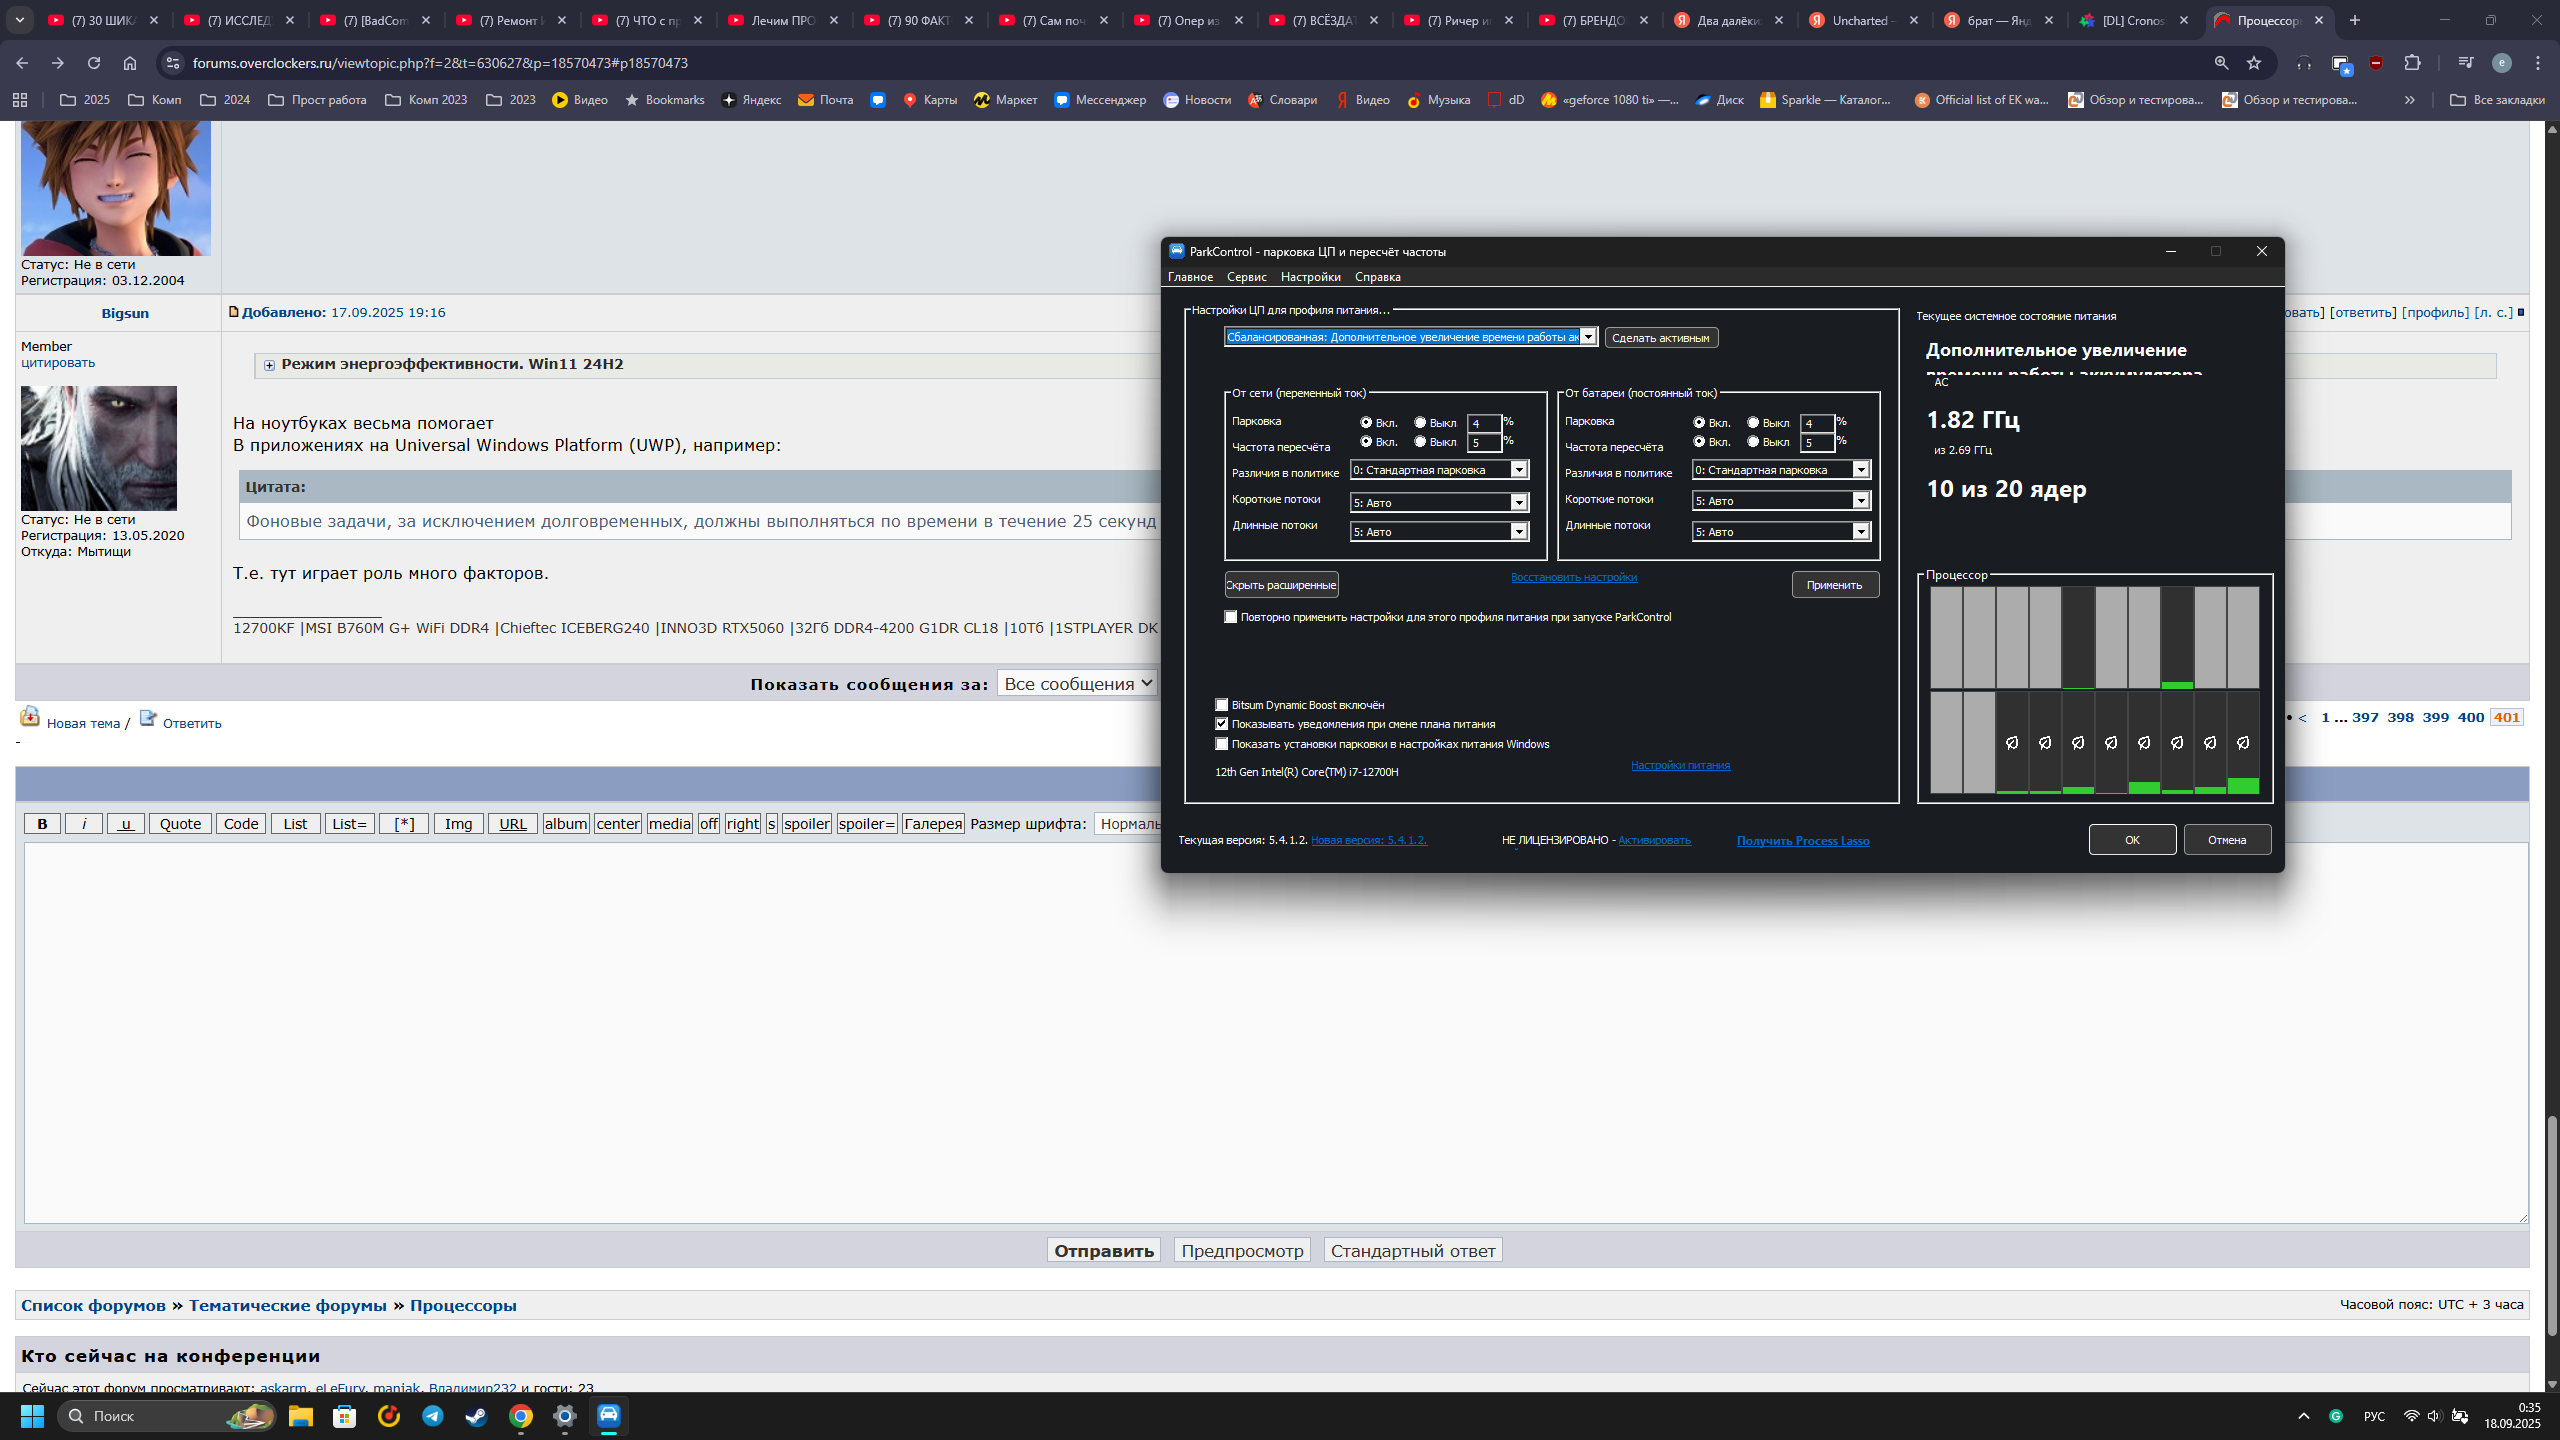The image size is (2560, 1440).
Task: Click the Восстановить настройки link
Action: click(1573, 577)
